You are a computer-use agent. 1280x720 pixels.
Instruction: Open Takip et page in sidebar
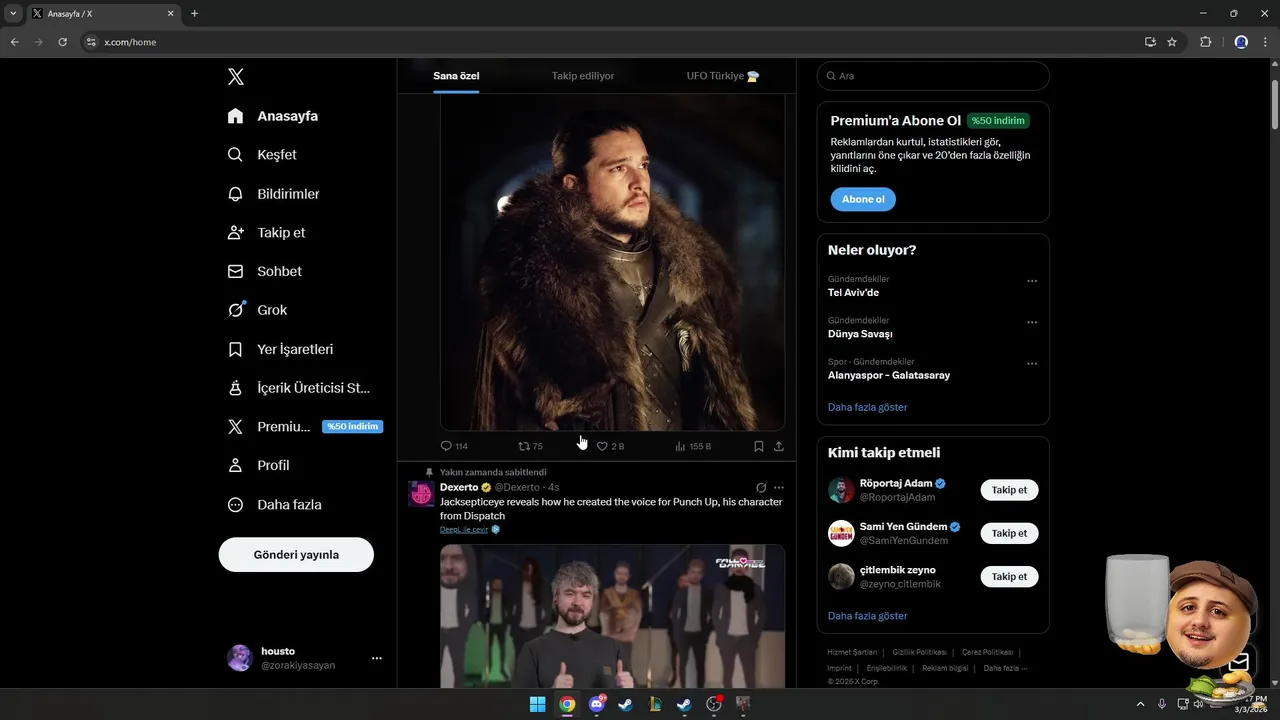(267, 232)
